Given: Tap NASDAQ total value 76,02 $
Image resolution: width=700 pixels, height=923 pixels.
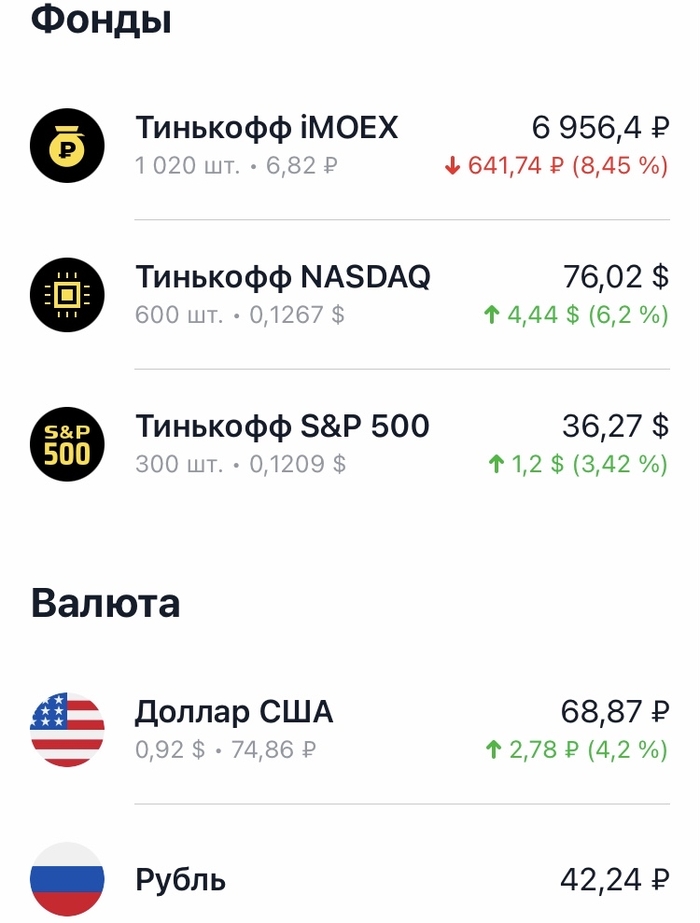Looking at the screenshot, I should pyautogui.click(x=614, y=277).
